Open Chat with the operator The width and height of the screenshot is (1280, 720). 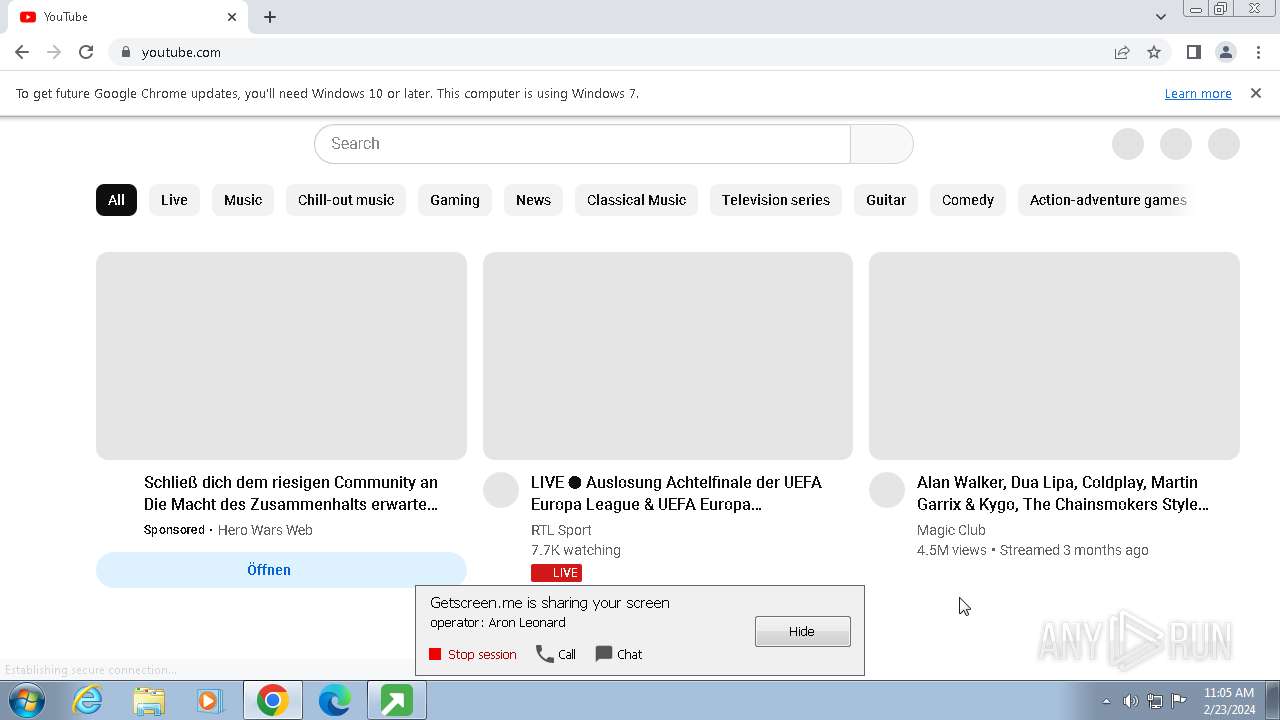[x=619, y=654]
